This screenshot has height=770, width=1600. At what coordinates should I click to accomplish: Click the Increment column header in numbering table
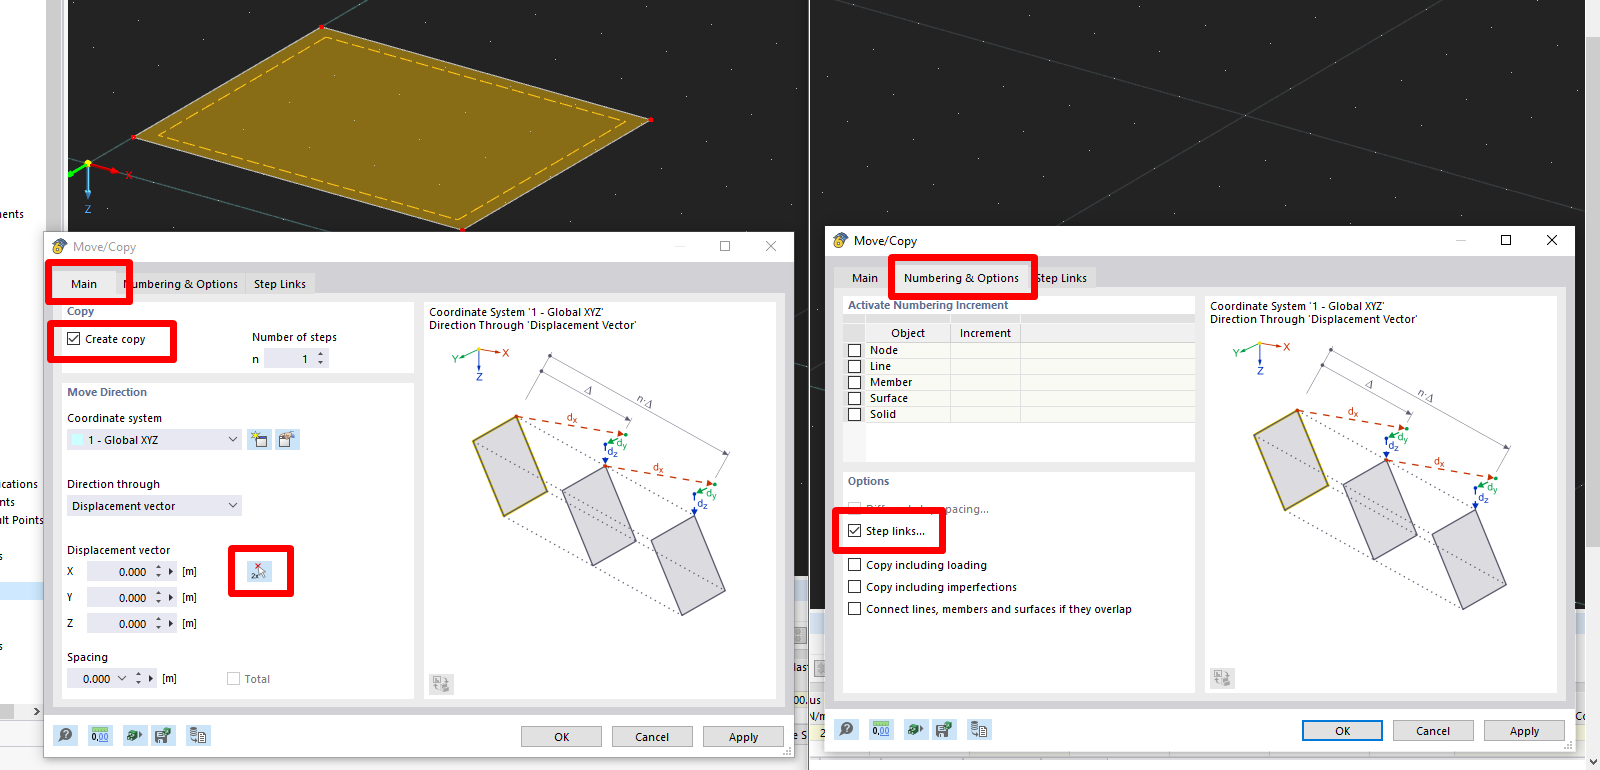(985, 333)
